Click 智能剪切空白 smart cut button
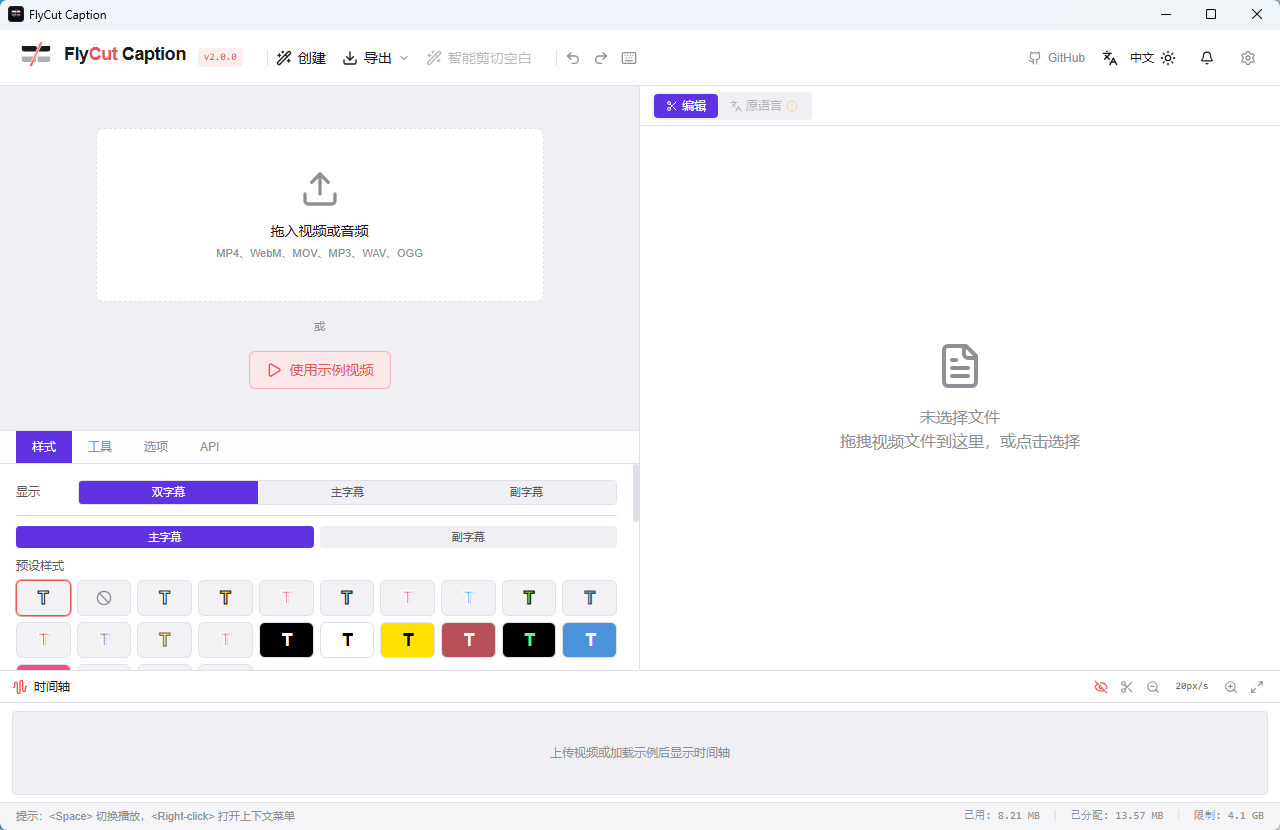The width and height of the screenshot is (1280, 830). [x=479, y=58]
